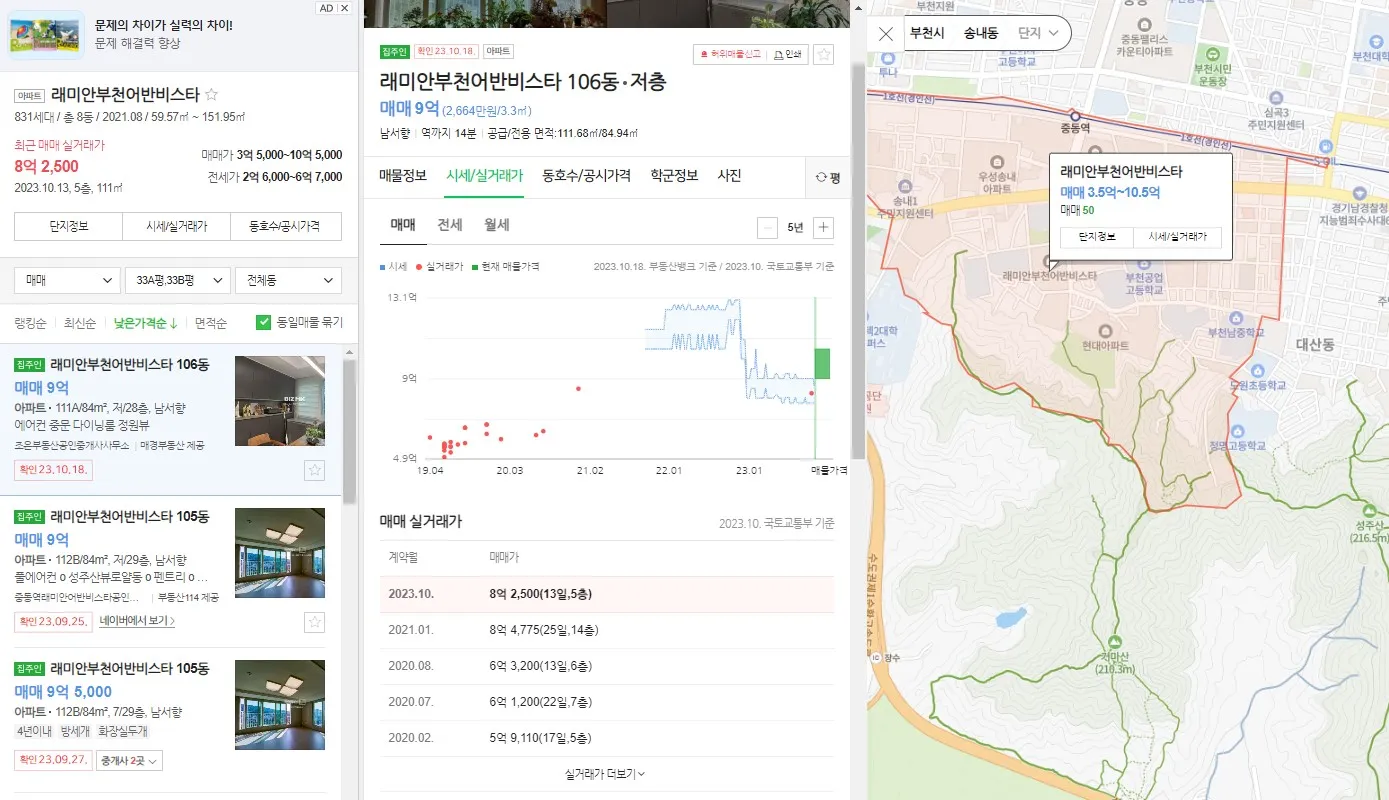The width and height of the screenshot is (1389, 800).
Task: Click 동호수/공시가격 button in left panel
Action: (x=286, y=226)
